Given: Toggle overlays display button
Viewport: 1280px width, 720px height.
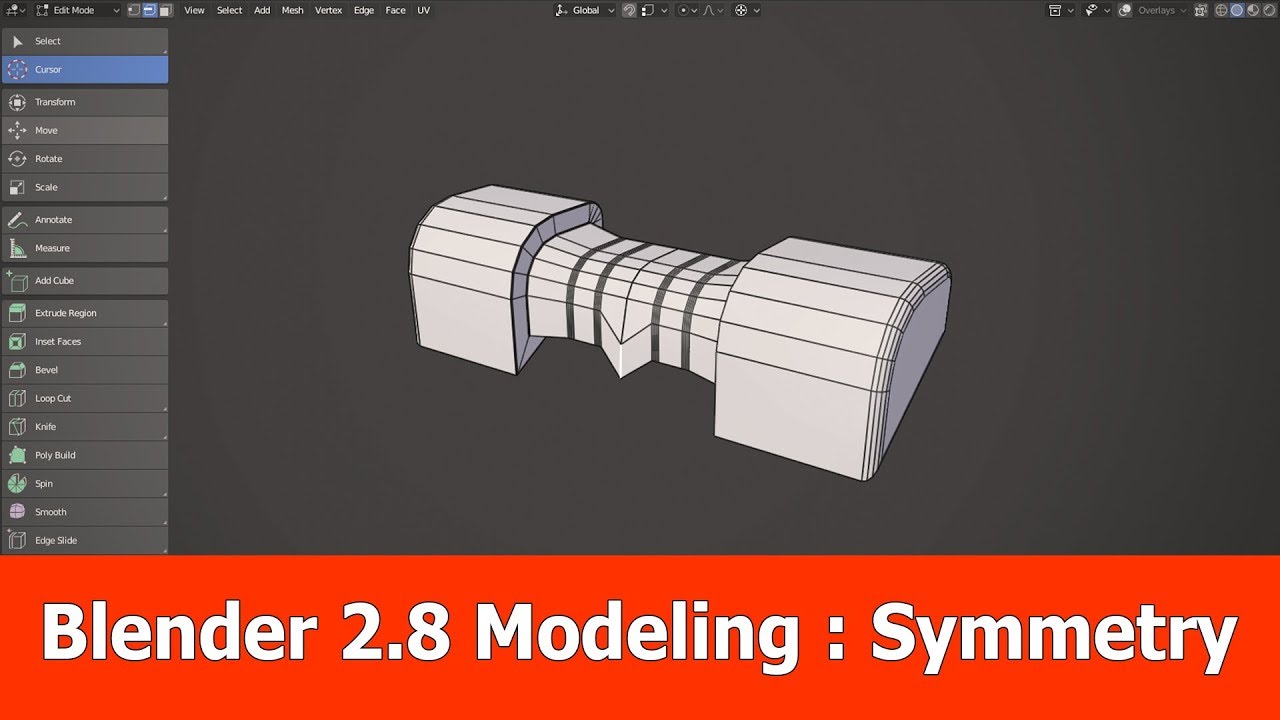Looking at the screenshot, I should (1125, 10).
